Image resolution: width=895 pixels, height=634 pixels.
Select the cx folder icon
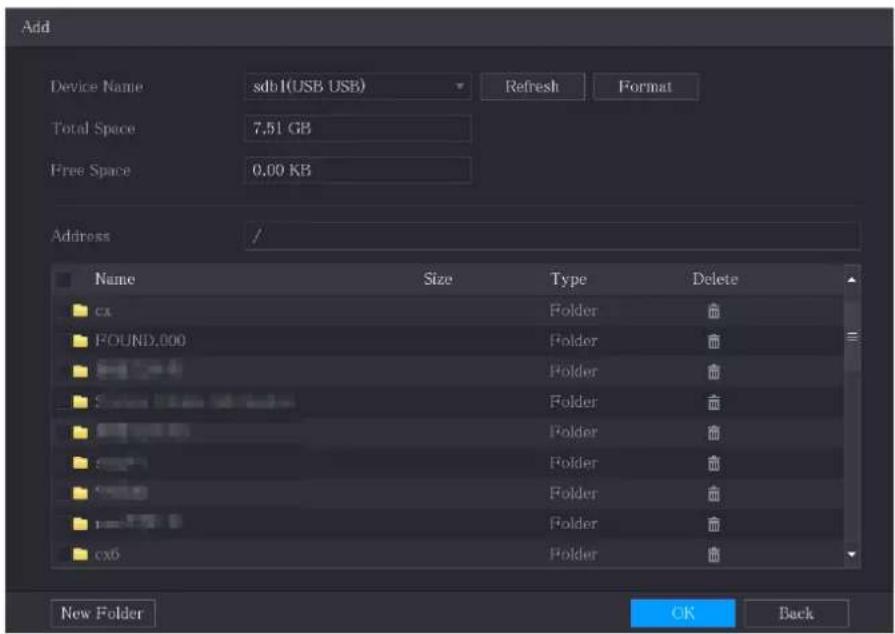tap(80, 310)
